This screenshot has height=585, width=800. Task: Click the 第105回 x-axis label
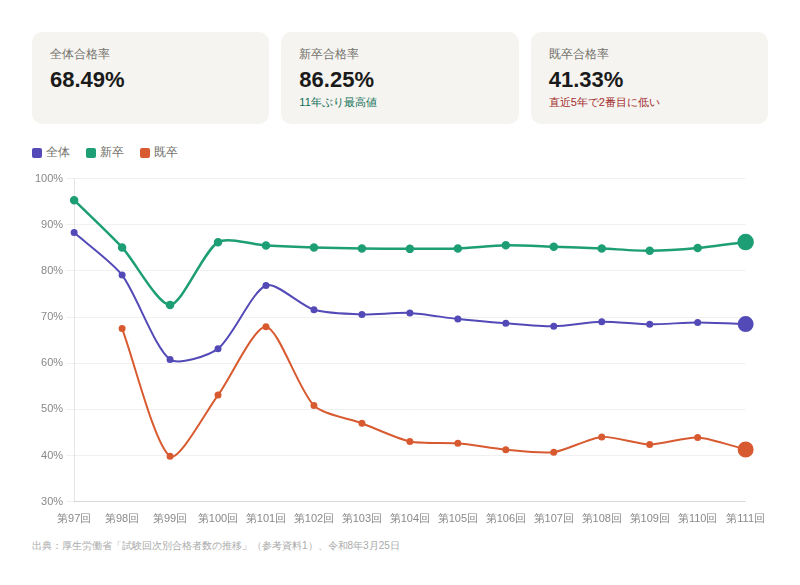pos(458,518)
